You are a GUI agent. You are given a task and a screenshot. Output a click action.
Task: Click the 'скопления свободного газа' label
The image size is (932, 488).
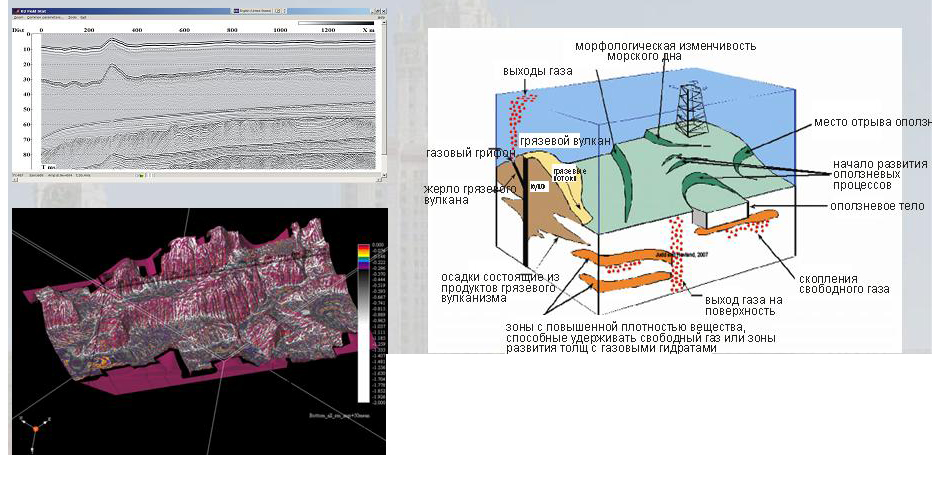pos(845,282)
